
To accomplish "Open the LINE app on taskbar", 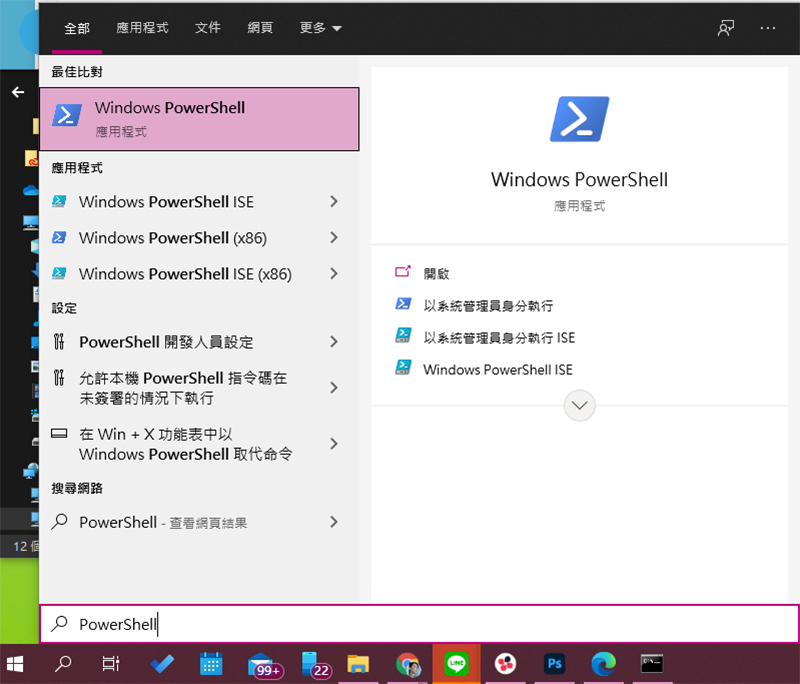I will coord(456,664).
